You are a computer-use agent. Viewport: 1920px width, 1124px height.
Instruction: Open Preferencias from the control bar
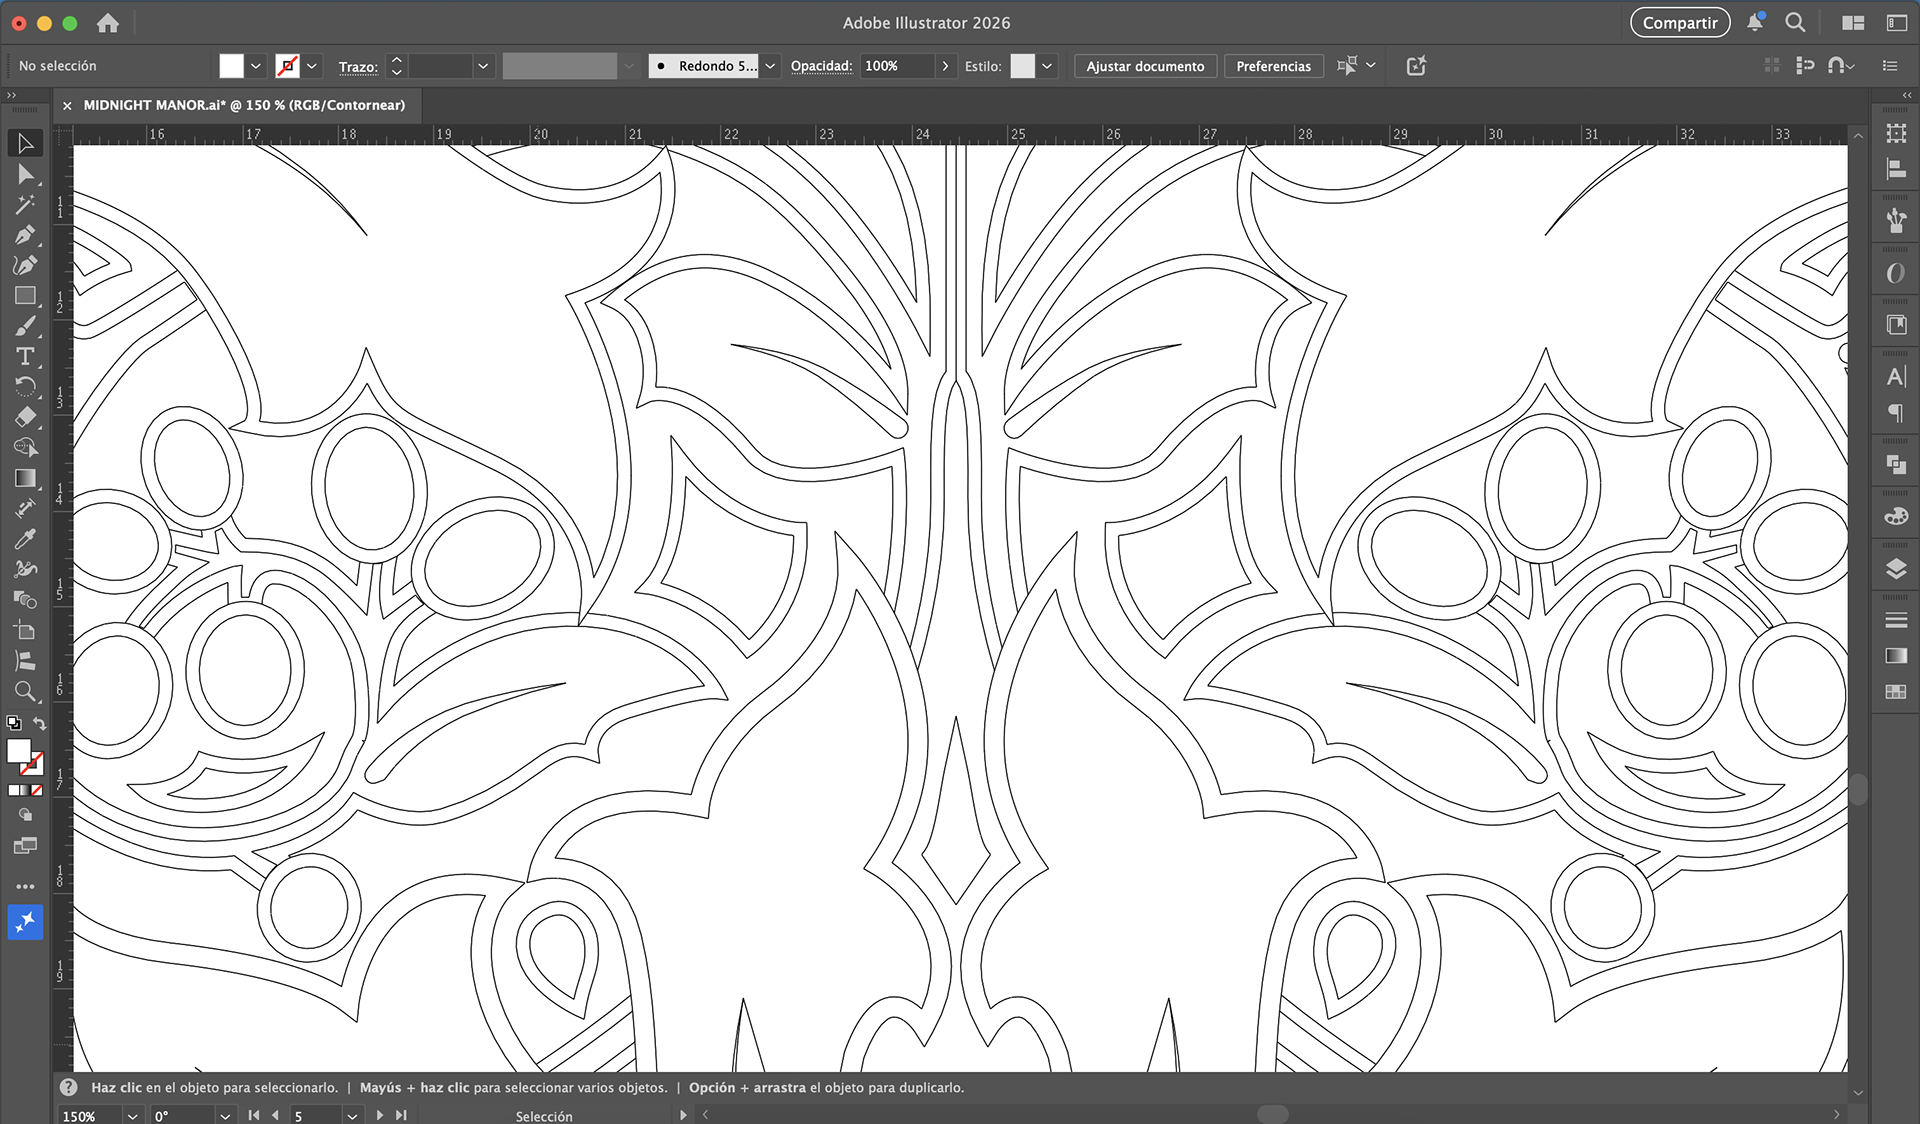pyautogui.click(x=1273, y=66)
